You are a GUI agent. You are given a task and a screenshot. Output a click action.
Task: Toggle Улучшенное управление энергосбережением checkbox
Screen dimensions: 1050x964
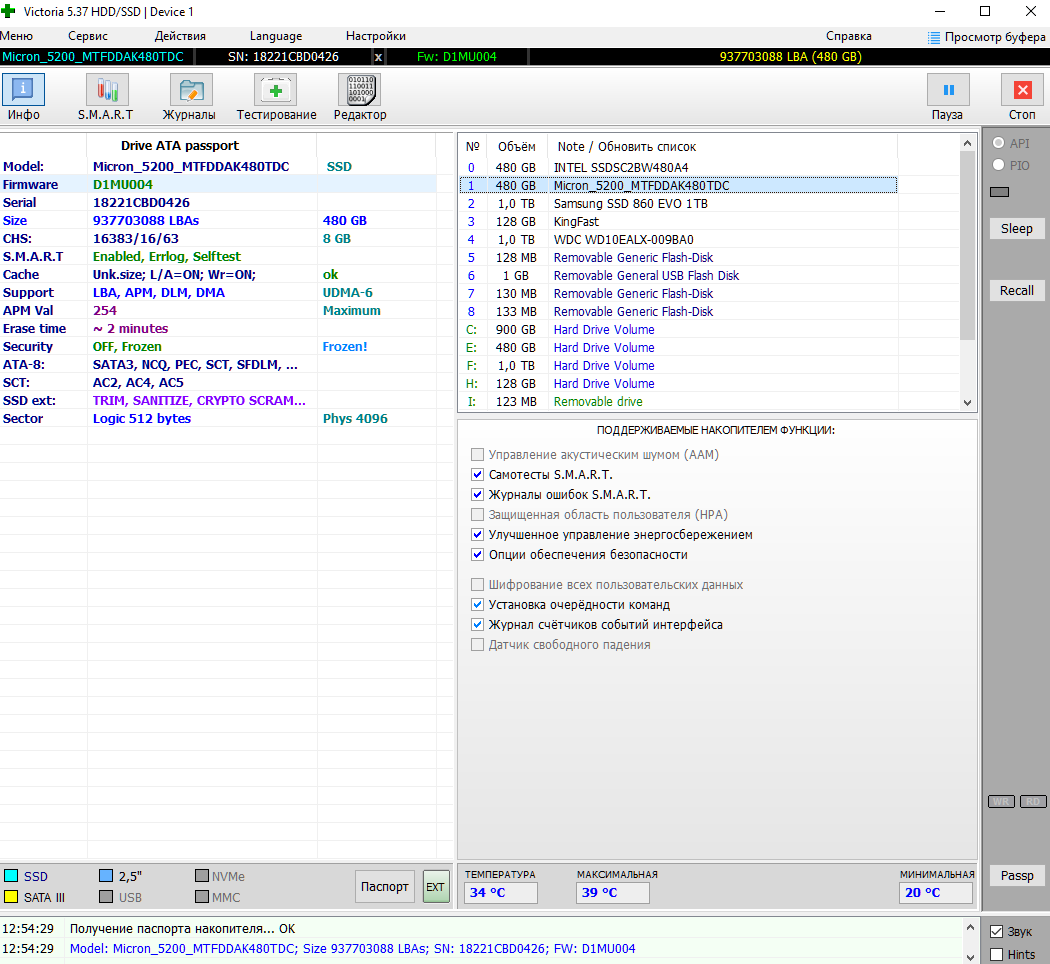pos(477,535)
